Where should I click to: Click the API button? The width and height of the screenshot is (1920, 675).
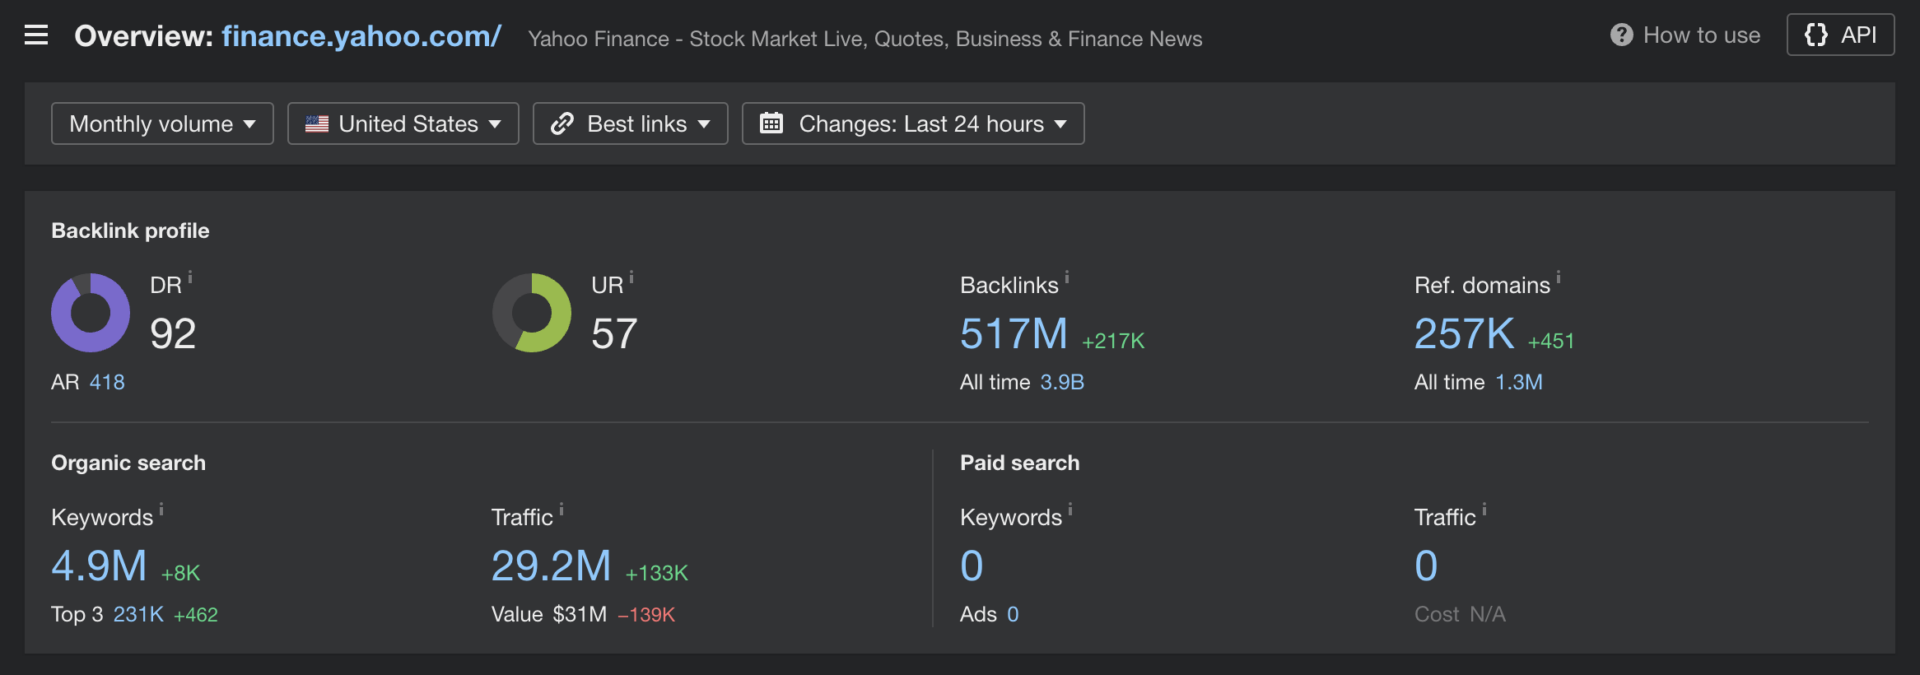tap(1840, 35)
